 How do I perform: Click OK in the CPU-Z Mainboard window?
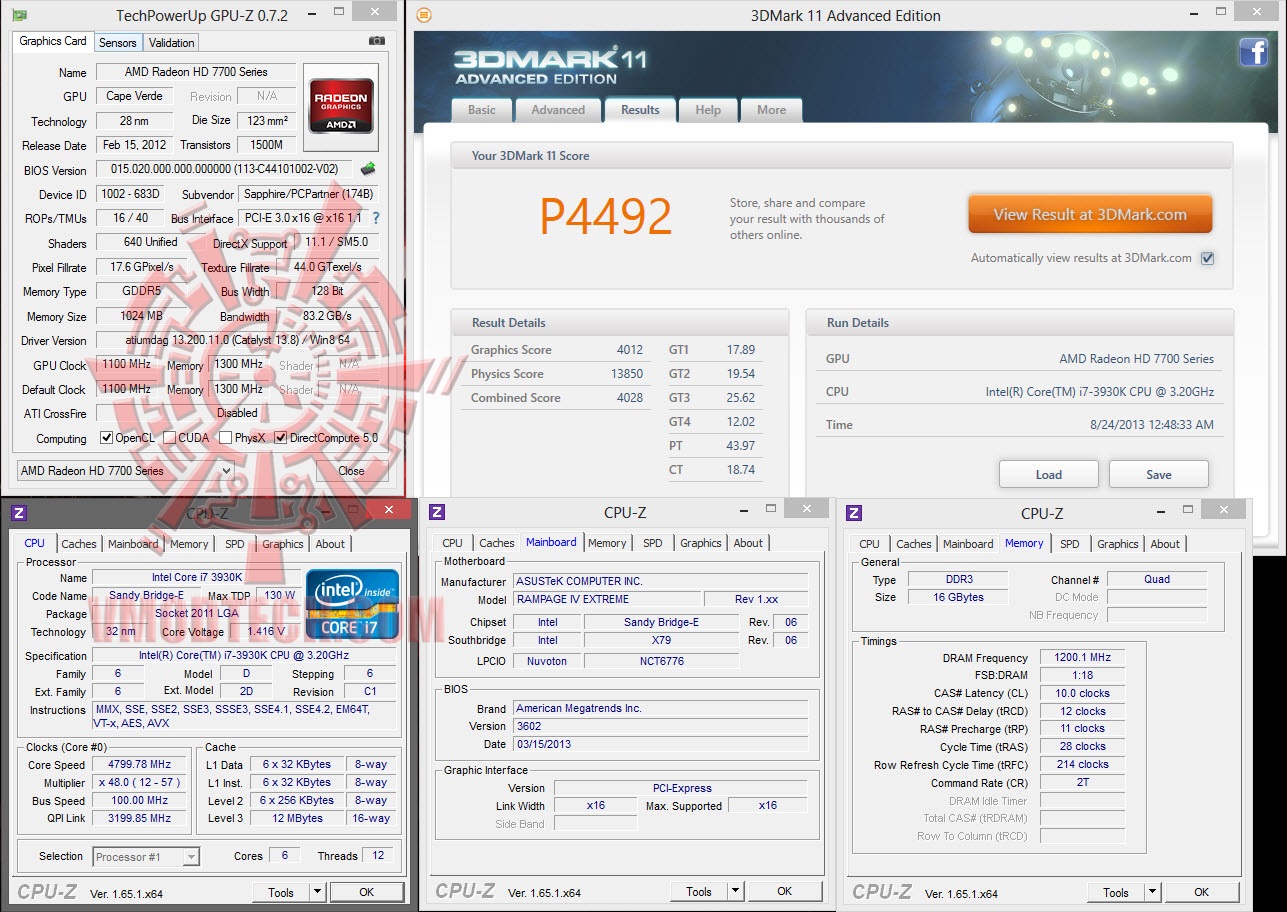coord(784,891)
